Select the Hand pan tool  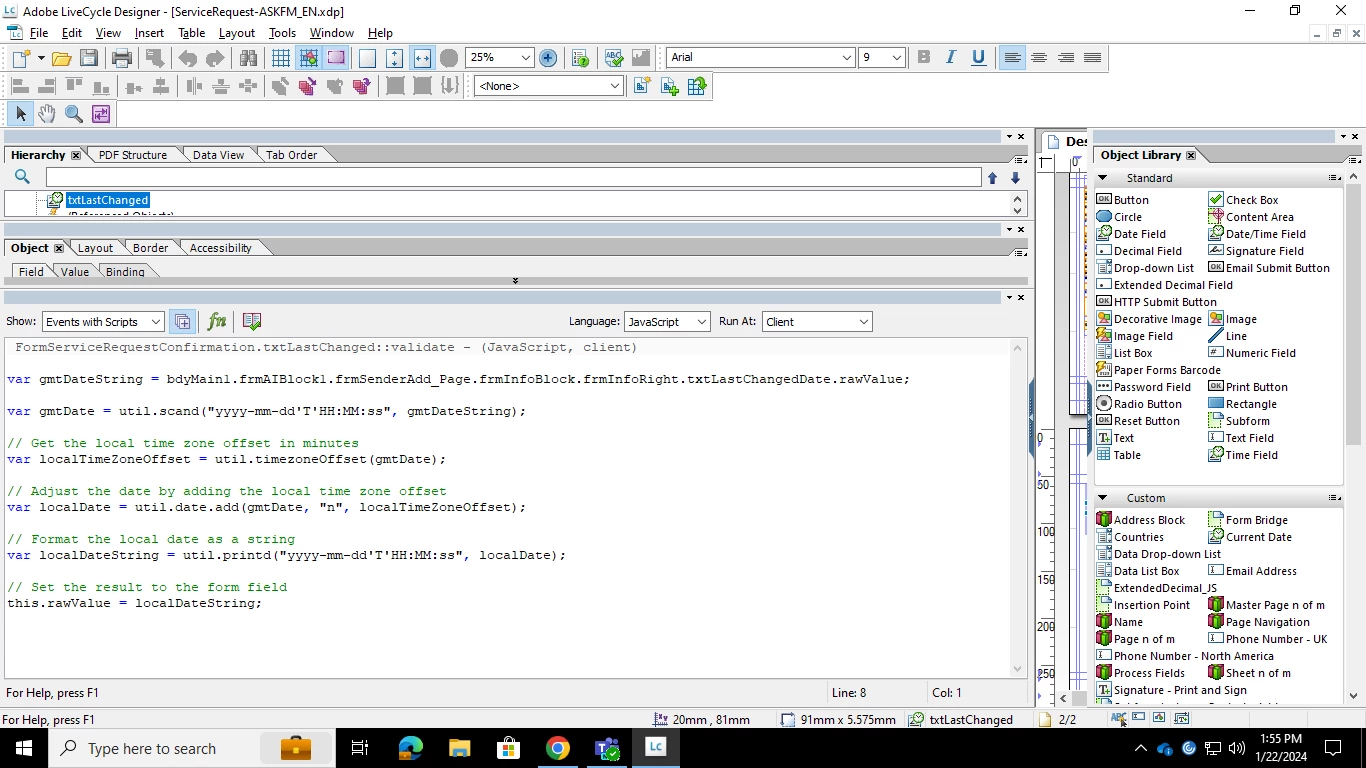pyautogui.click(x=47, y=114)
